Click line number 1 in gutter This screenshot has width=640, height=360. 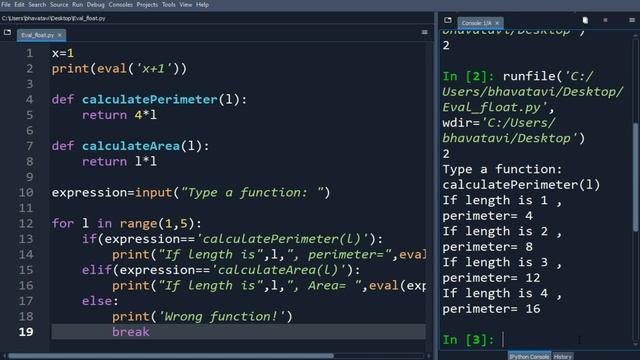click(29, 53)
